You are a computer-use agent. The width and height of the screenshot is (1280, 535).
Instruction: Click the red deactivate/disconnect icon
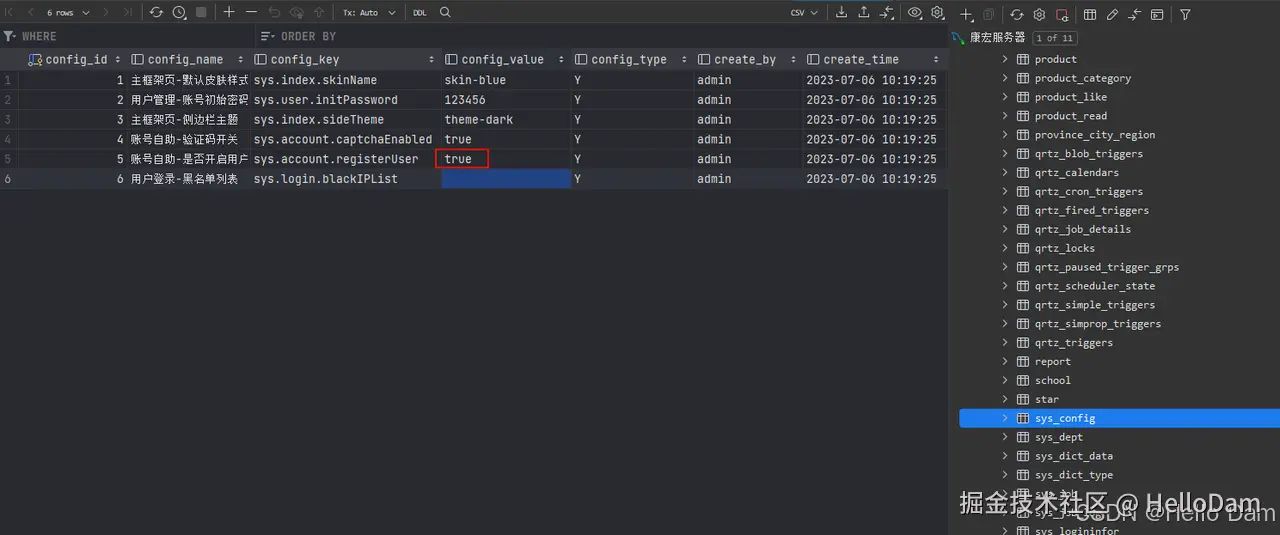pos(1062,15)
